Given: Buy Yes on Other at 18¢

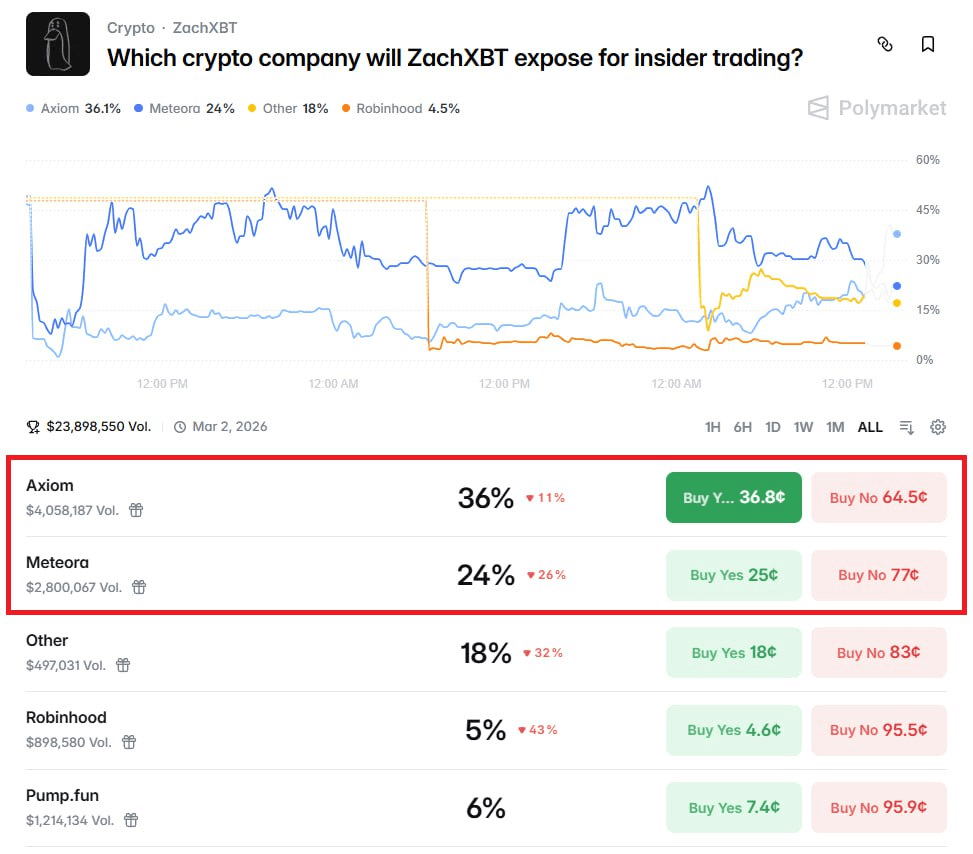Looking at the screenshot, I should click(x=733, y=653).
